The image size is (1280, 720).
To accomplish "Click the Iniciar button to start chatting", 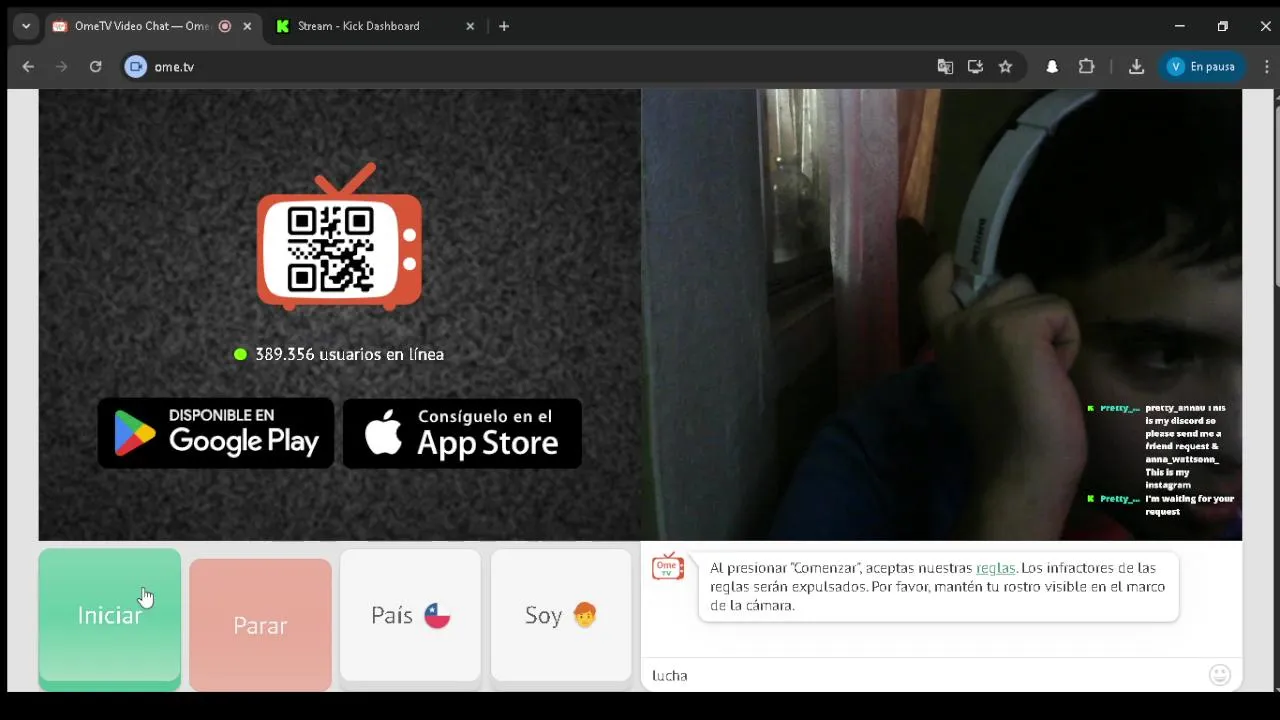I will pos(110,617).
